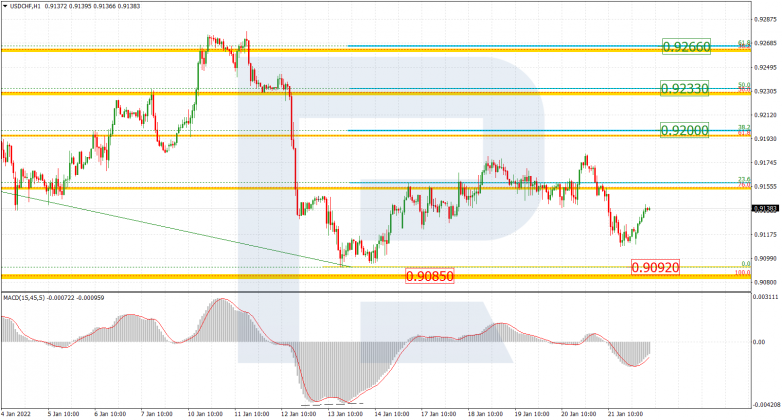Viewport: 782px width, 420px height.
Task: Select the current price marker 0.91383
Action: click(x=765, y=209)
